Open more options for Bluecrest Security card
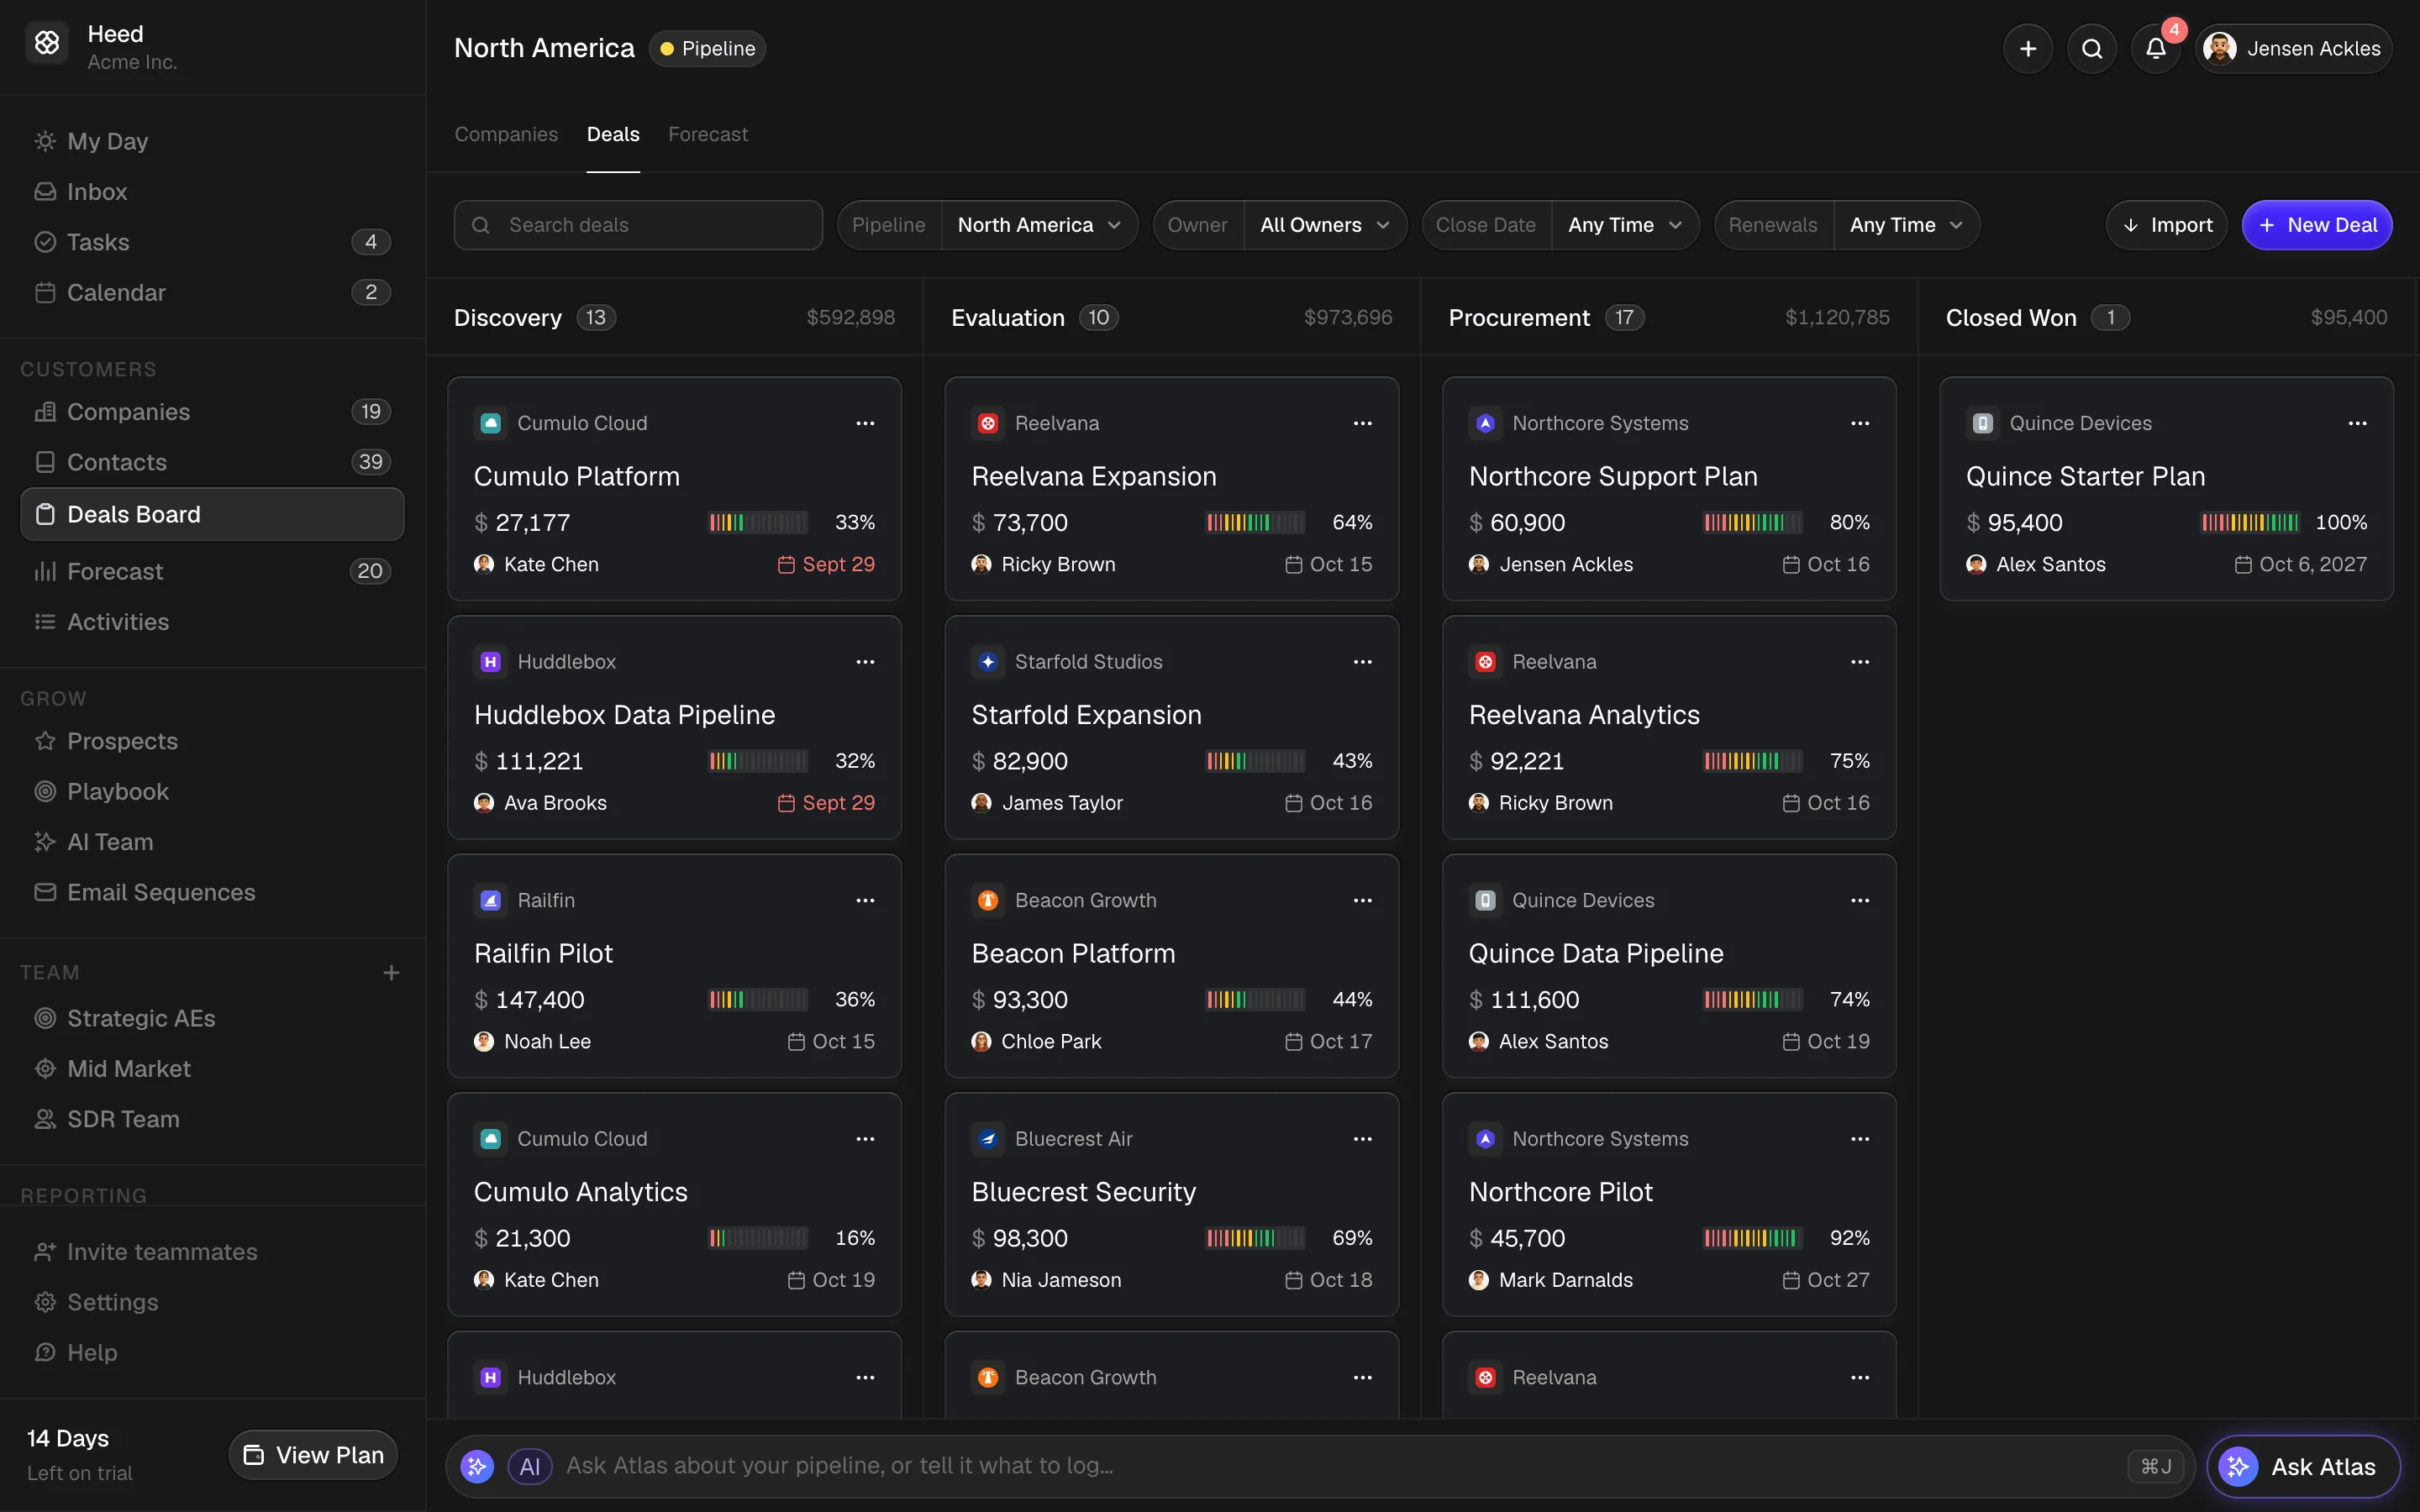This screenshot has width=2420, height=1512. pos(1362,1138)
